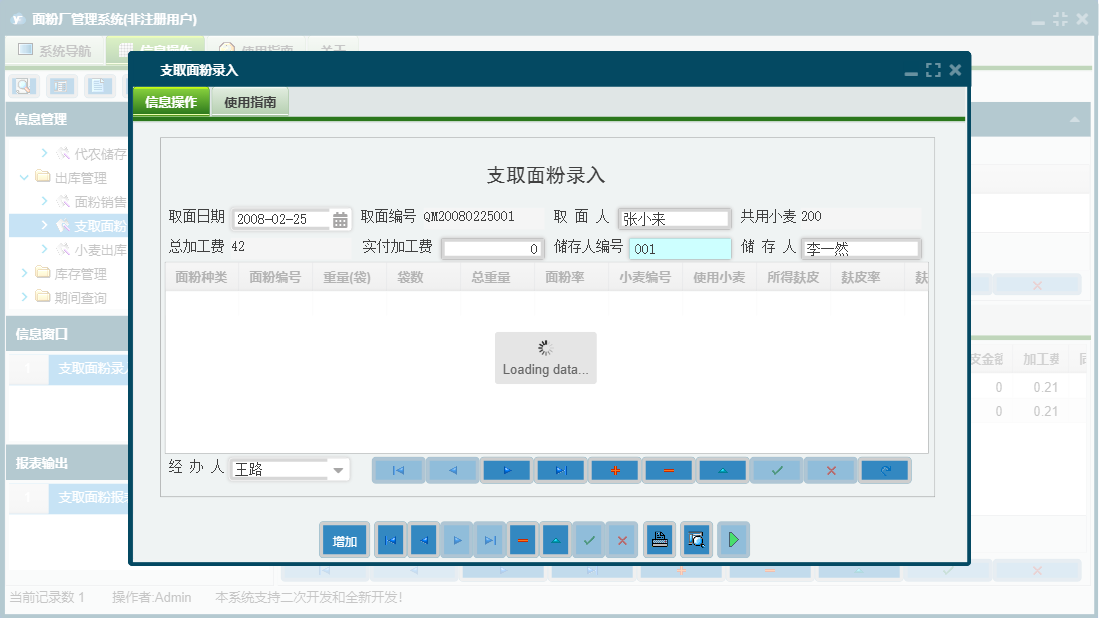Click the refresh data icon

pos(884,469)
